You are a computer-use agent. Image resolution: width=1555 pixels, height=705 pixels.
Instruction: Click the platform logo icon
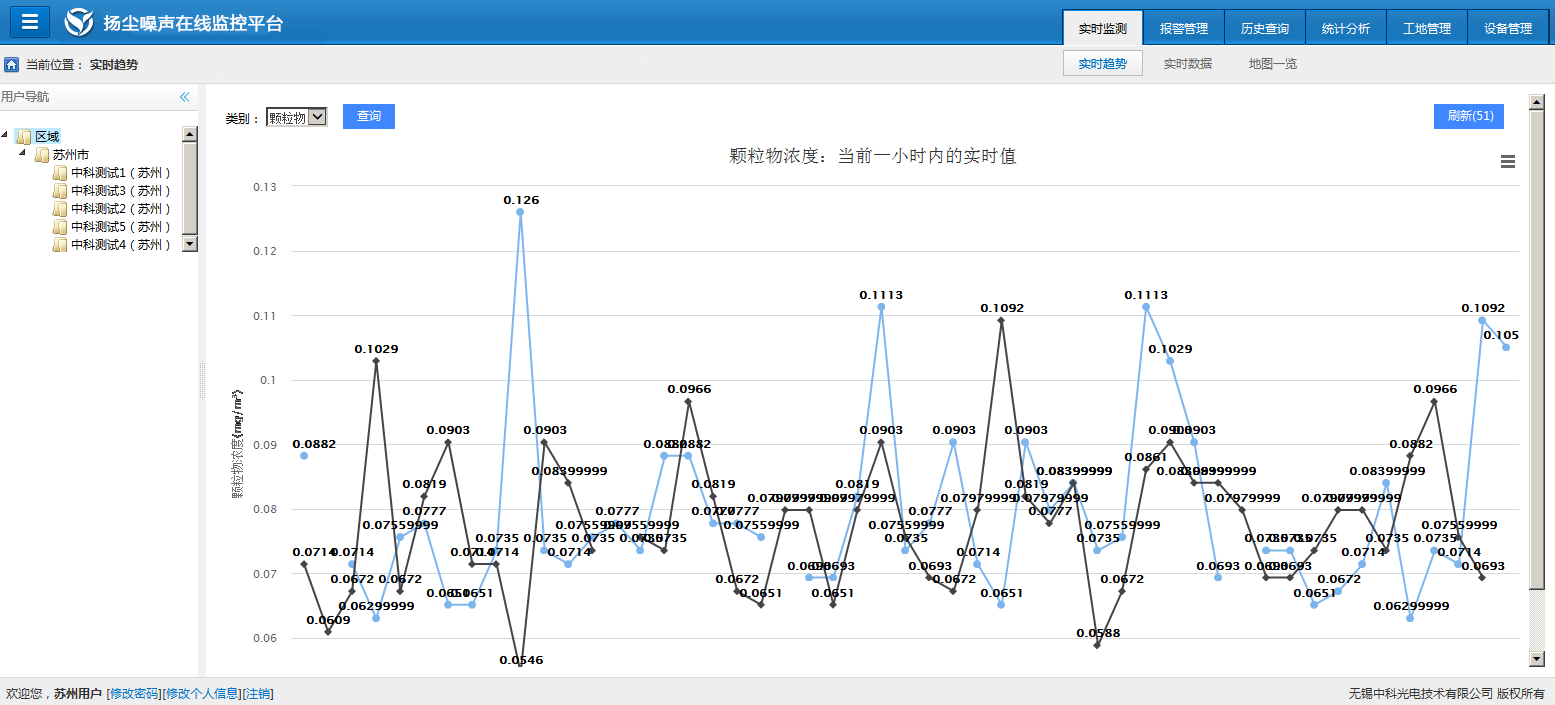coord(79,23)
